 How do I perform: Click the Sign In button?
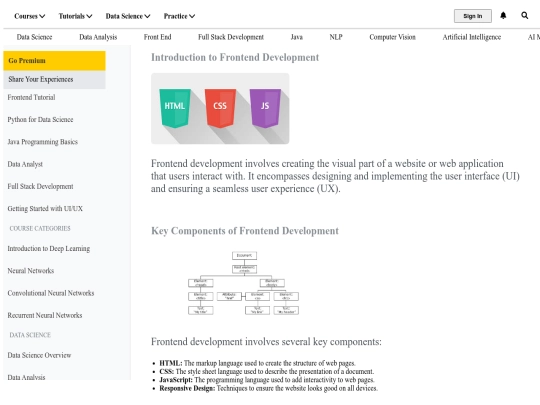coord(472,16)
